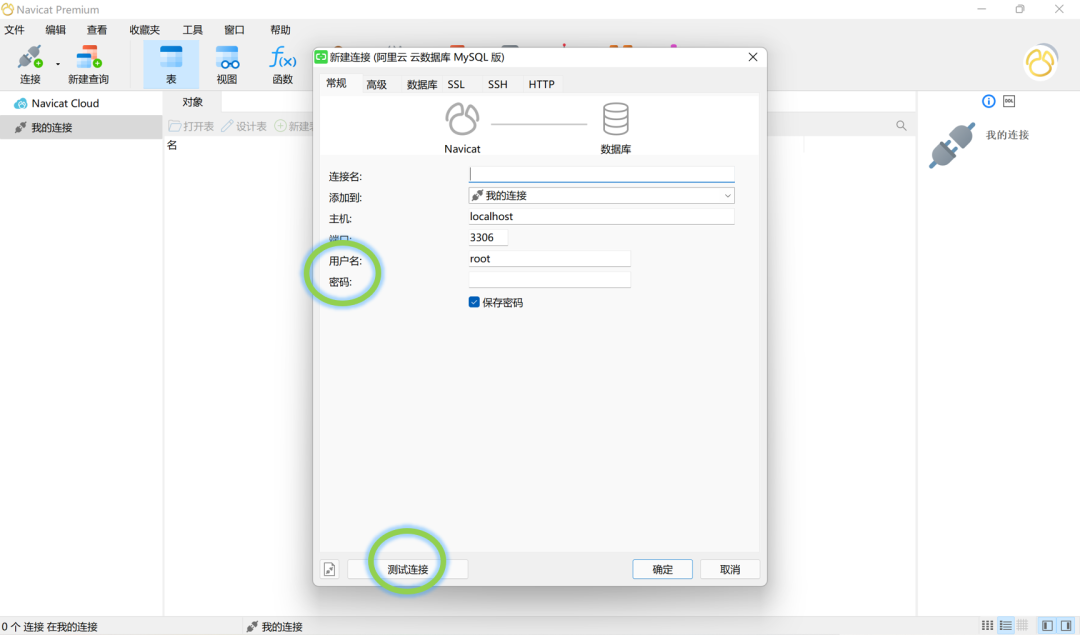1080x635 pixels.
Task: Click the large plug icon in info pane
Action: 953,145
